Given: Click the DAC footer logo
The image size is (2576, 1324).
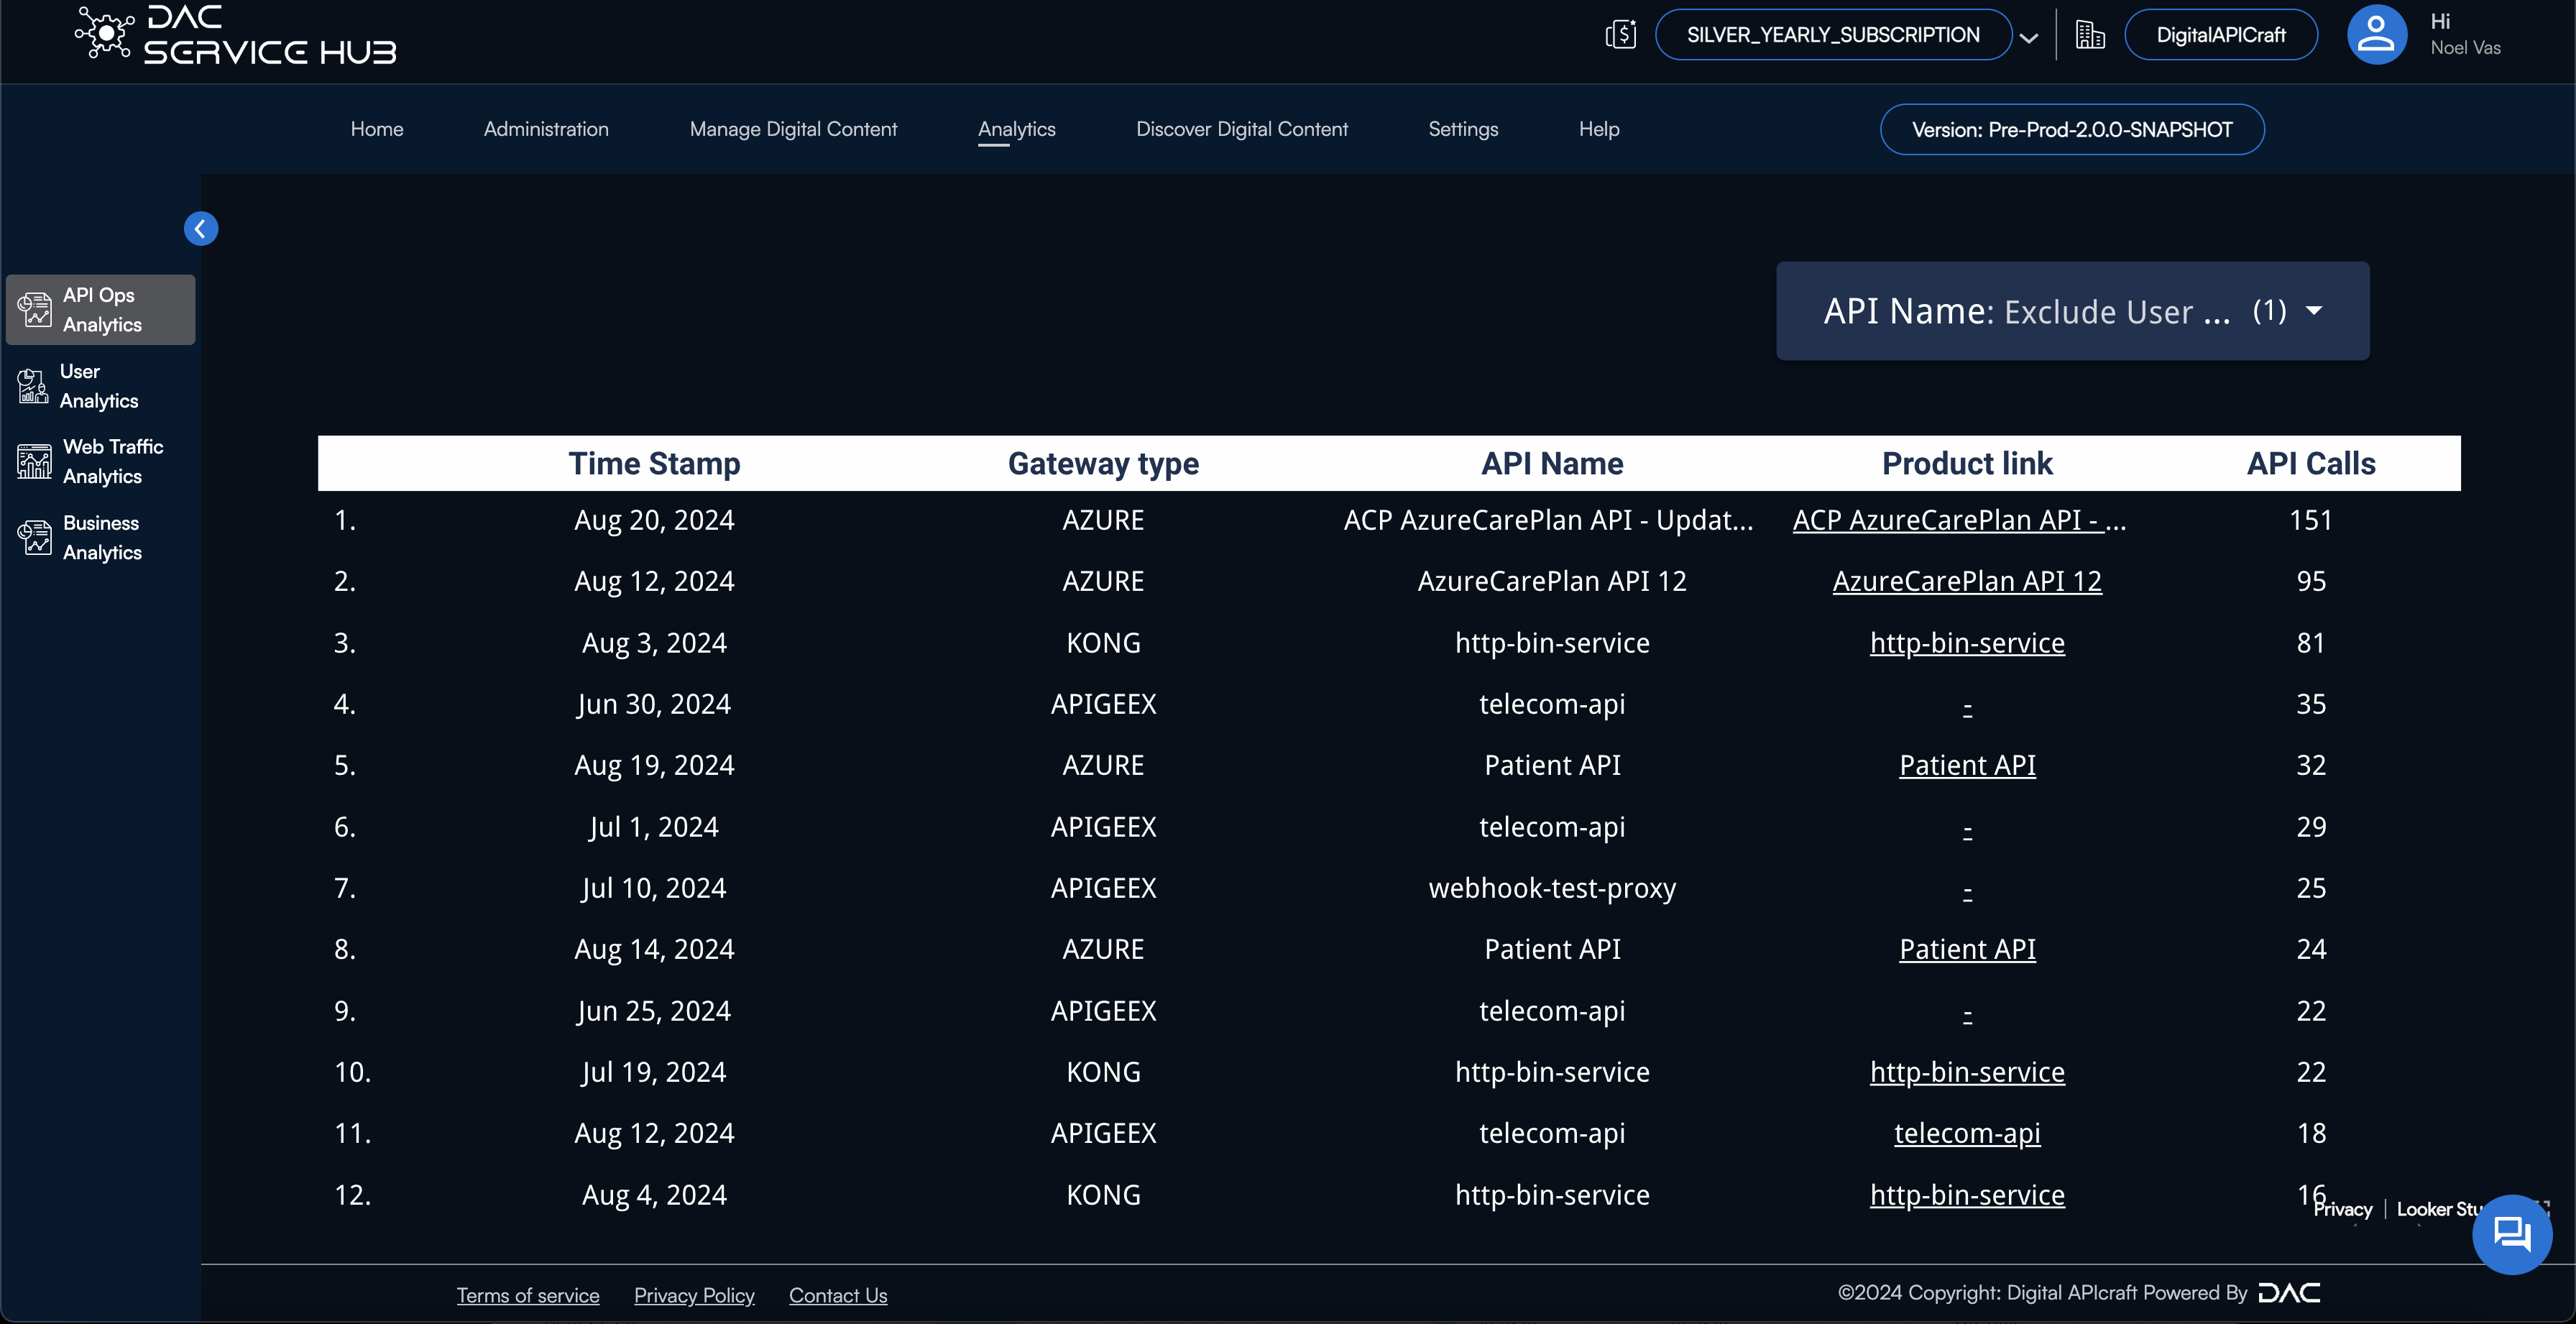Looking at the screenshot, I should point(2289,1293).
